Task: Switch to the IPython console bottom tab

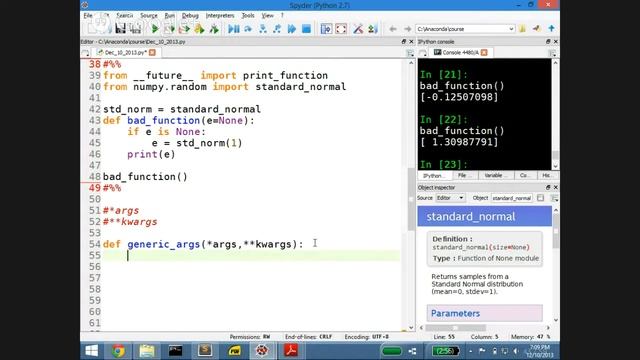Action: tap(434, 176)
